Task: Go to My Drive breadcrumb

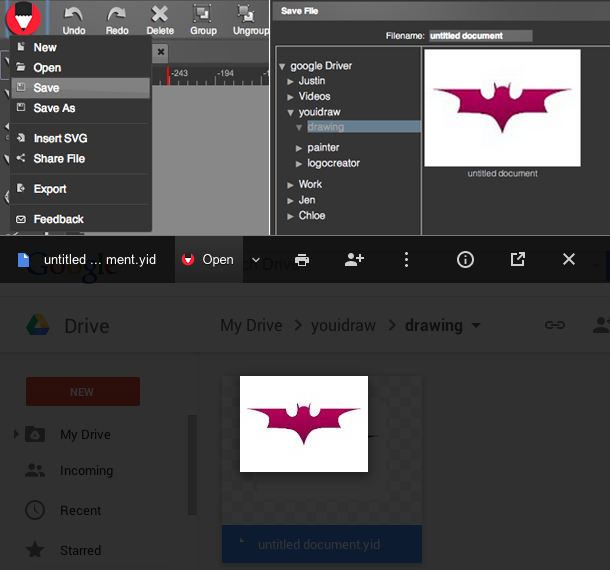Action: tap(251, 325)
